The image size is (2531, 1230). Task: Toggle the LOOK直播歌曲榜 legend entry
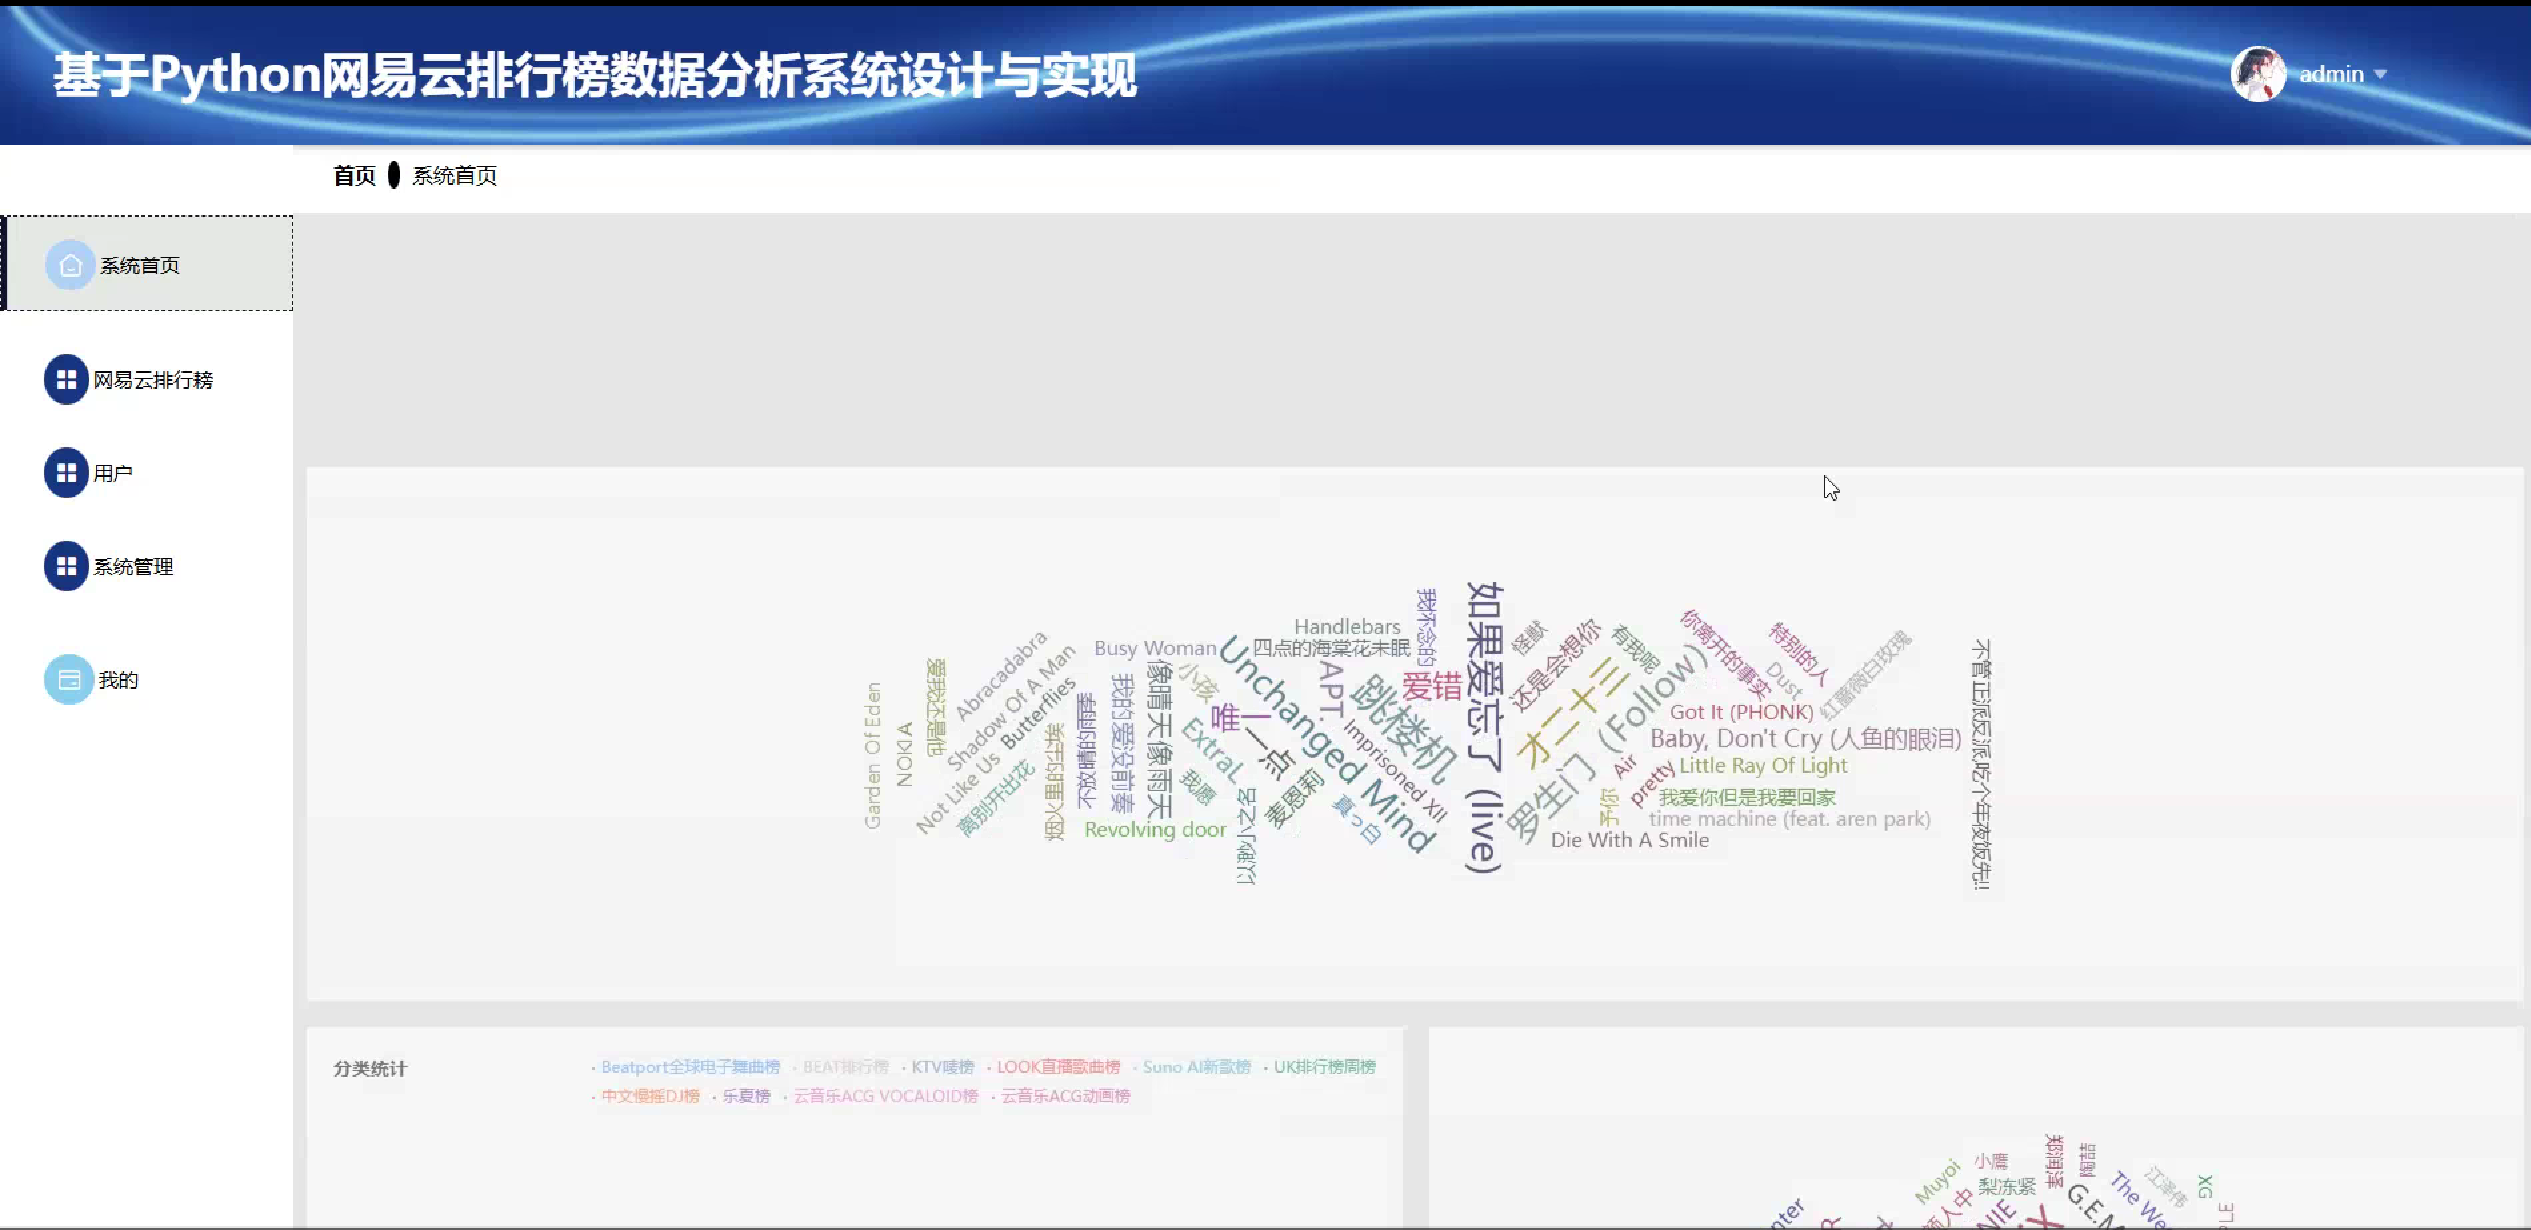click(x=1057, y=1067)
